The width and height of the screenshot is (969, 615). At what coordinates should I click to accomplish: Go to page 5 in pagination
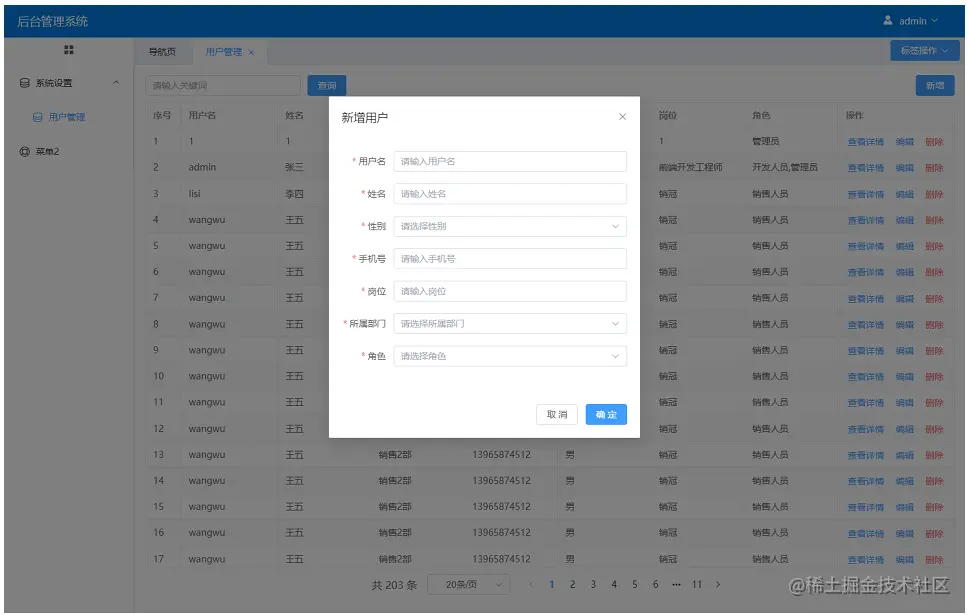[x=635, y=584]
